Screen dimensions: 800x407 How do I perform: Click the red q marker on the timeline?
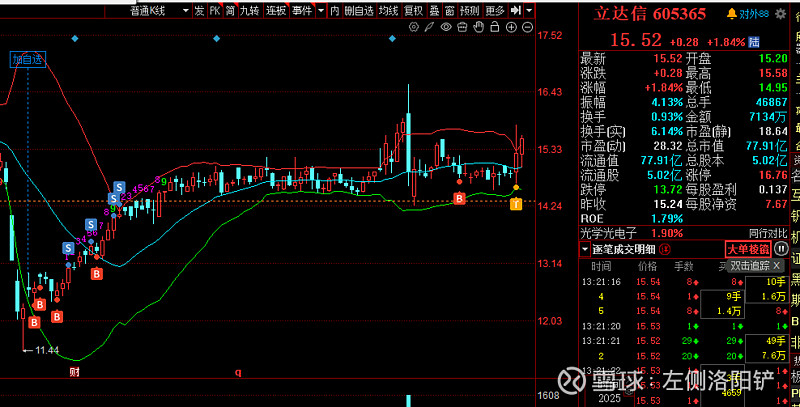pyautogui.click(x=238, y=373)
